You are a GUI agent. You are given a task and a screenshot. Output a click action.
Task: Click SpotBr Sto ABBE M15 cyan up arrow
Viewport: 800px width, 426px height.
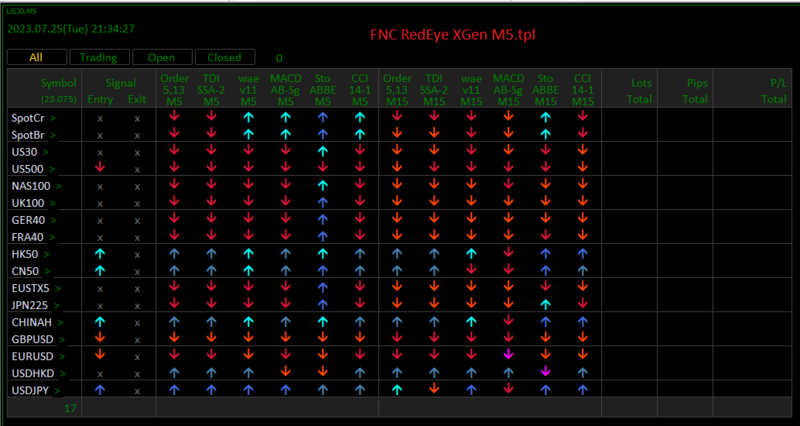545,134
